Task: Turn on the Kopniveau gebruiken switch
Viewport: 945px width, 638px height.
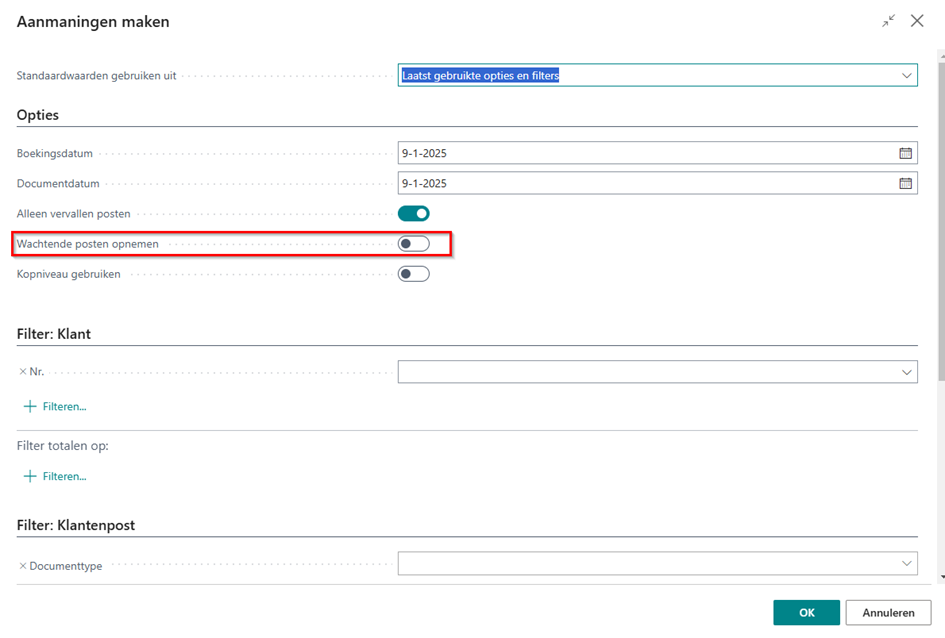Action: 413,274
